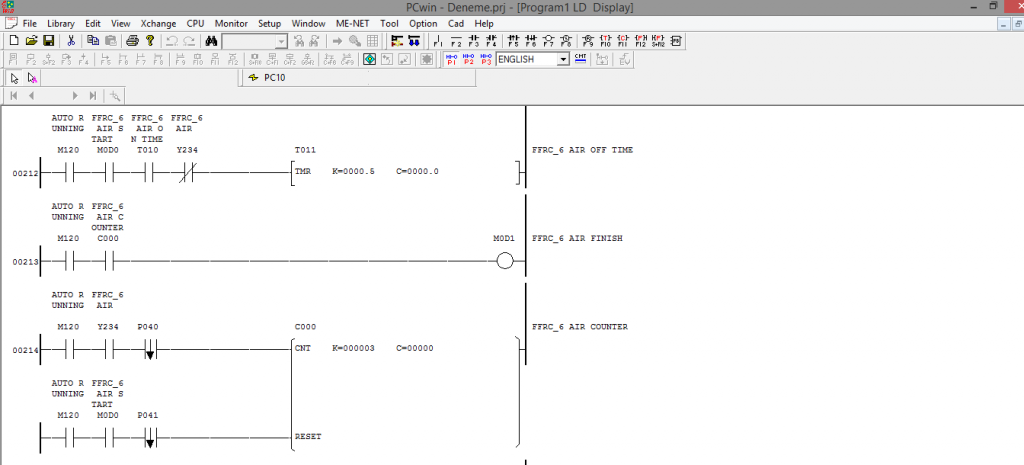1024x465 pixels.
Task: Expand the search combo box beside binoculars
Action: (x=281, y=41)
